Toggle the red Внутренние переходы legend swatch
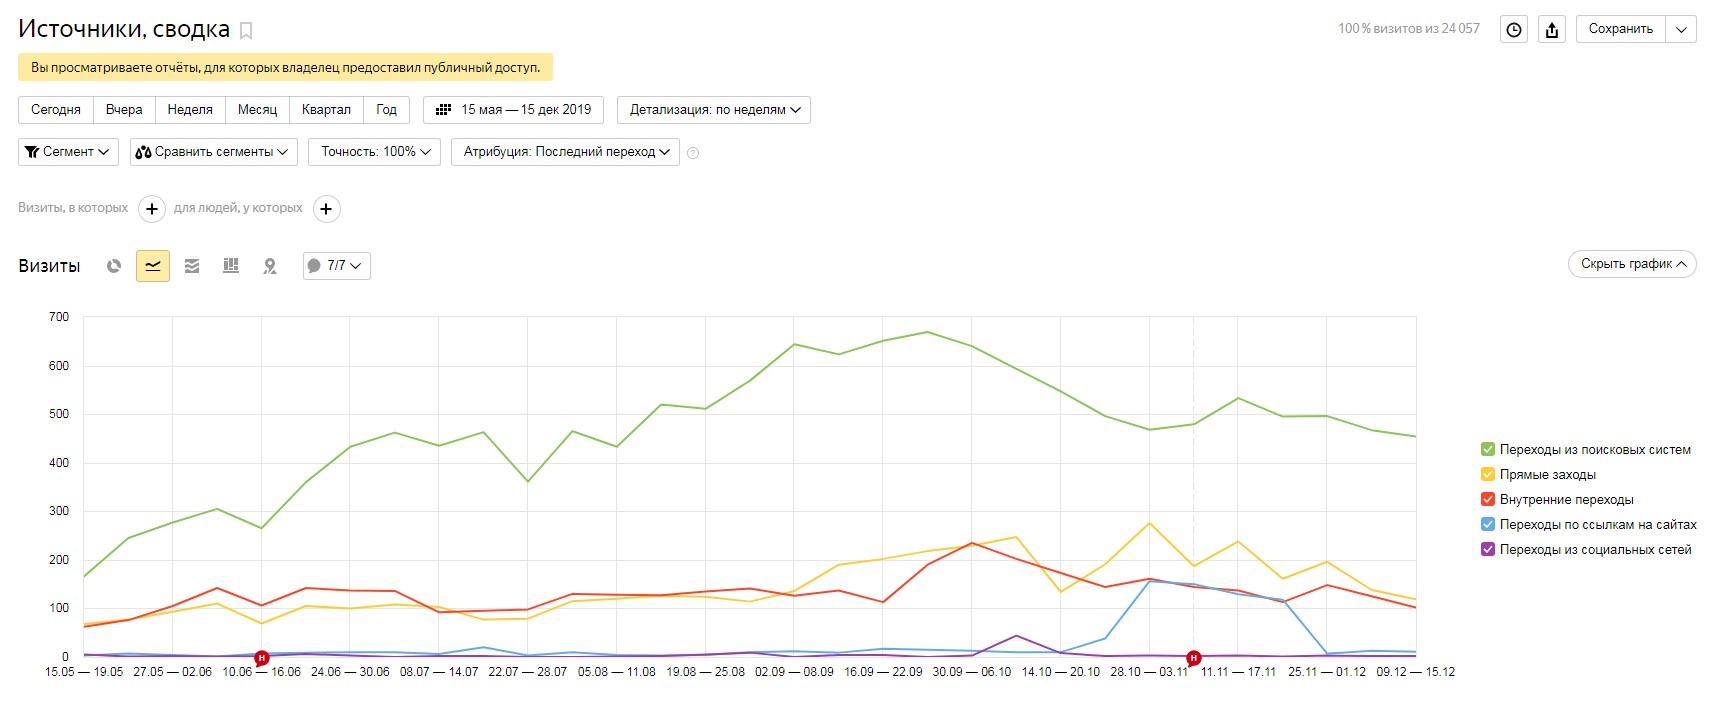The height and width of the screenshot is (706, 1719). (1488, 500)
